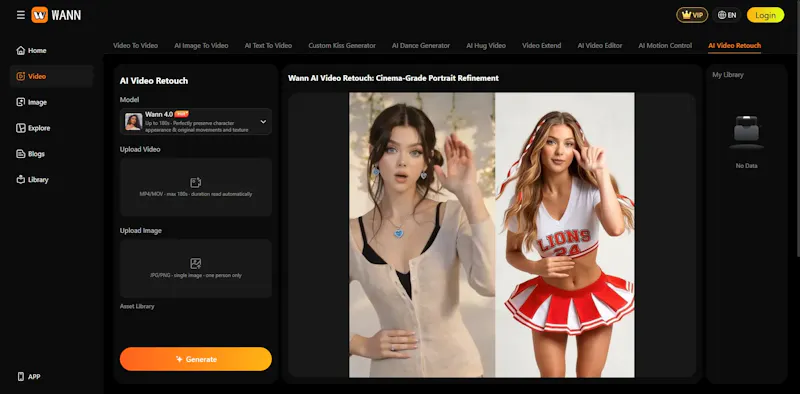The width and height of the screenshot is (800, 394).
Task: Click the Login button
Action: (x=765, y=15)
